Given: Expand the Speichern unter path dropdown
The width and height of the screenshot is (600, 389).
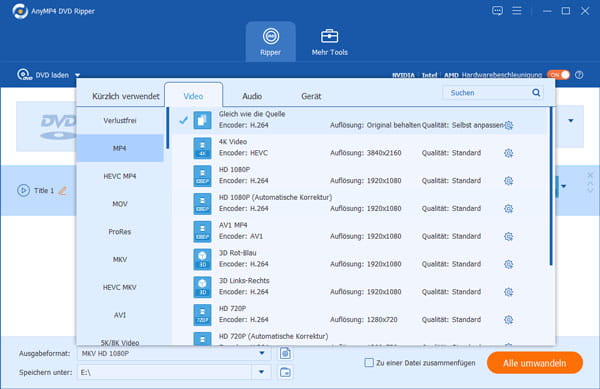Looking at the screenshot, I should coord(261,372).
